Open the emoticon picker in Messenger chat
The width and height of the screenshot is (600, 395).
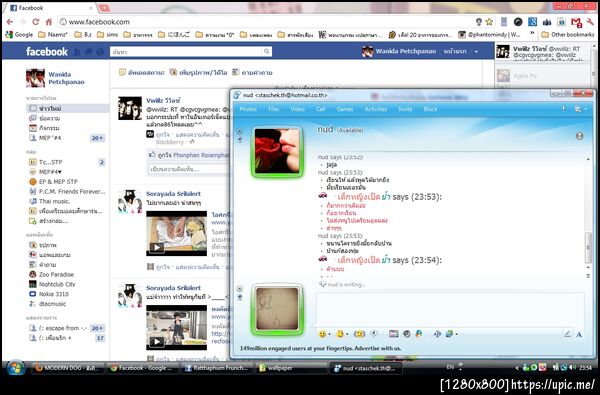(x=323, y=334)
